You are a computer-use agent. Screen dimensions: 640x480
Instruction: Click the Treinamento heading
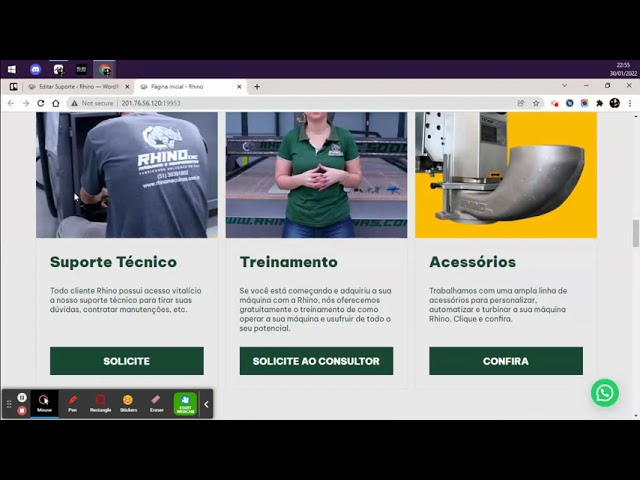pyautogui.click(x=289, y=262)
